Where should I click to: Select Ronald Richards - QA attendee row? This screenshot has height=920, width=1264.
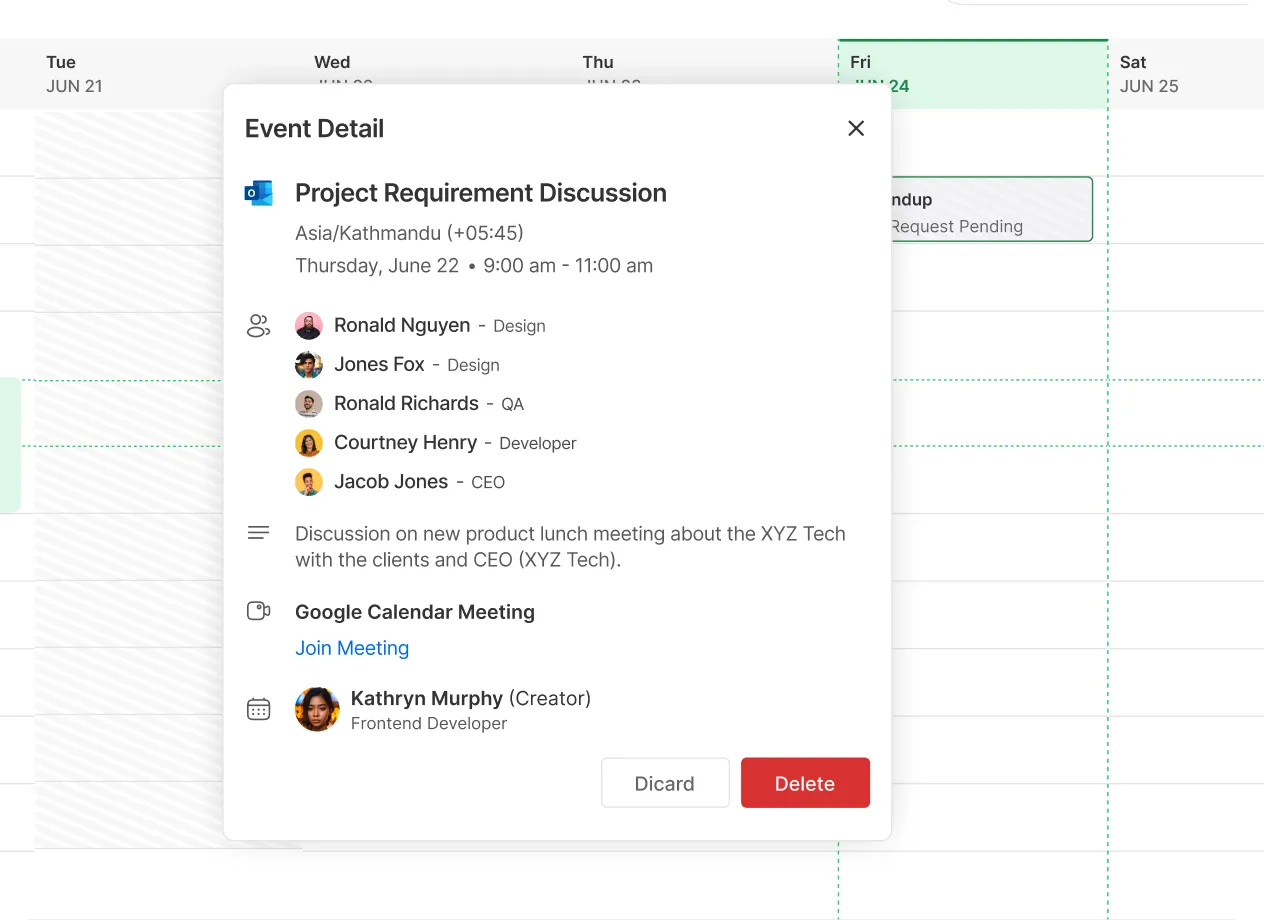pyautogui.click(x=428, y=403)
